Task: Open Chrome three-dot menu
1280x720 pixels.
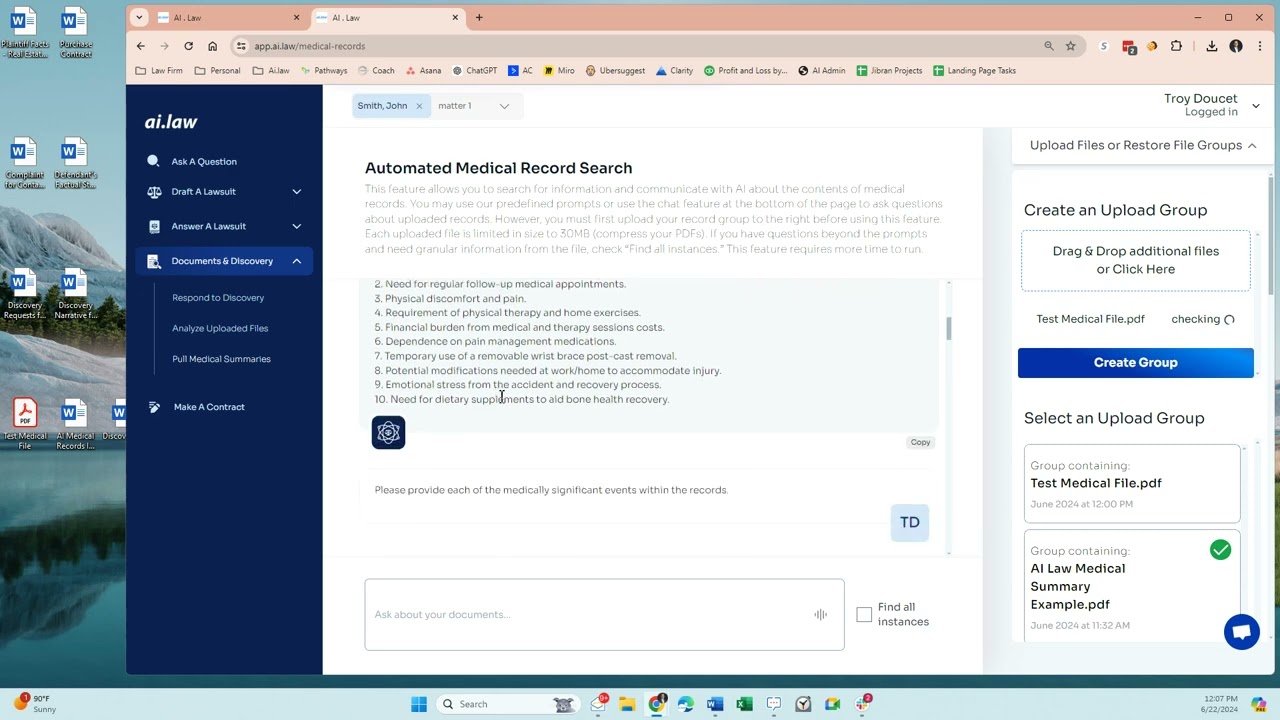Action: click(1259, 46)
